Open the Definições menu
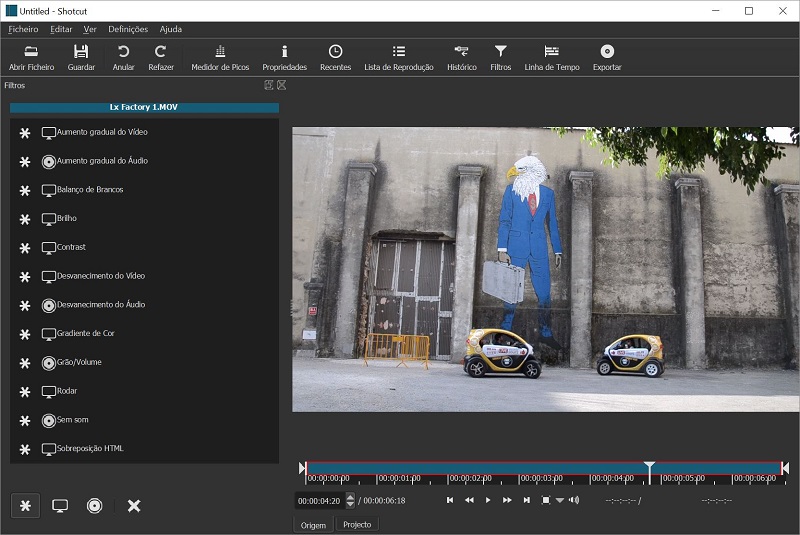Viewport: 800px width, 535px height. (x=128, y=29)
